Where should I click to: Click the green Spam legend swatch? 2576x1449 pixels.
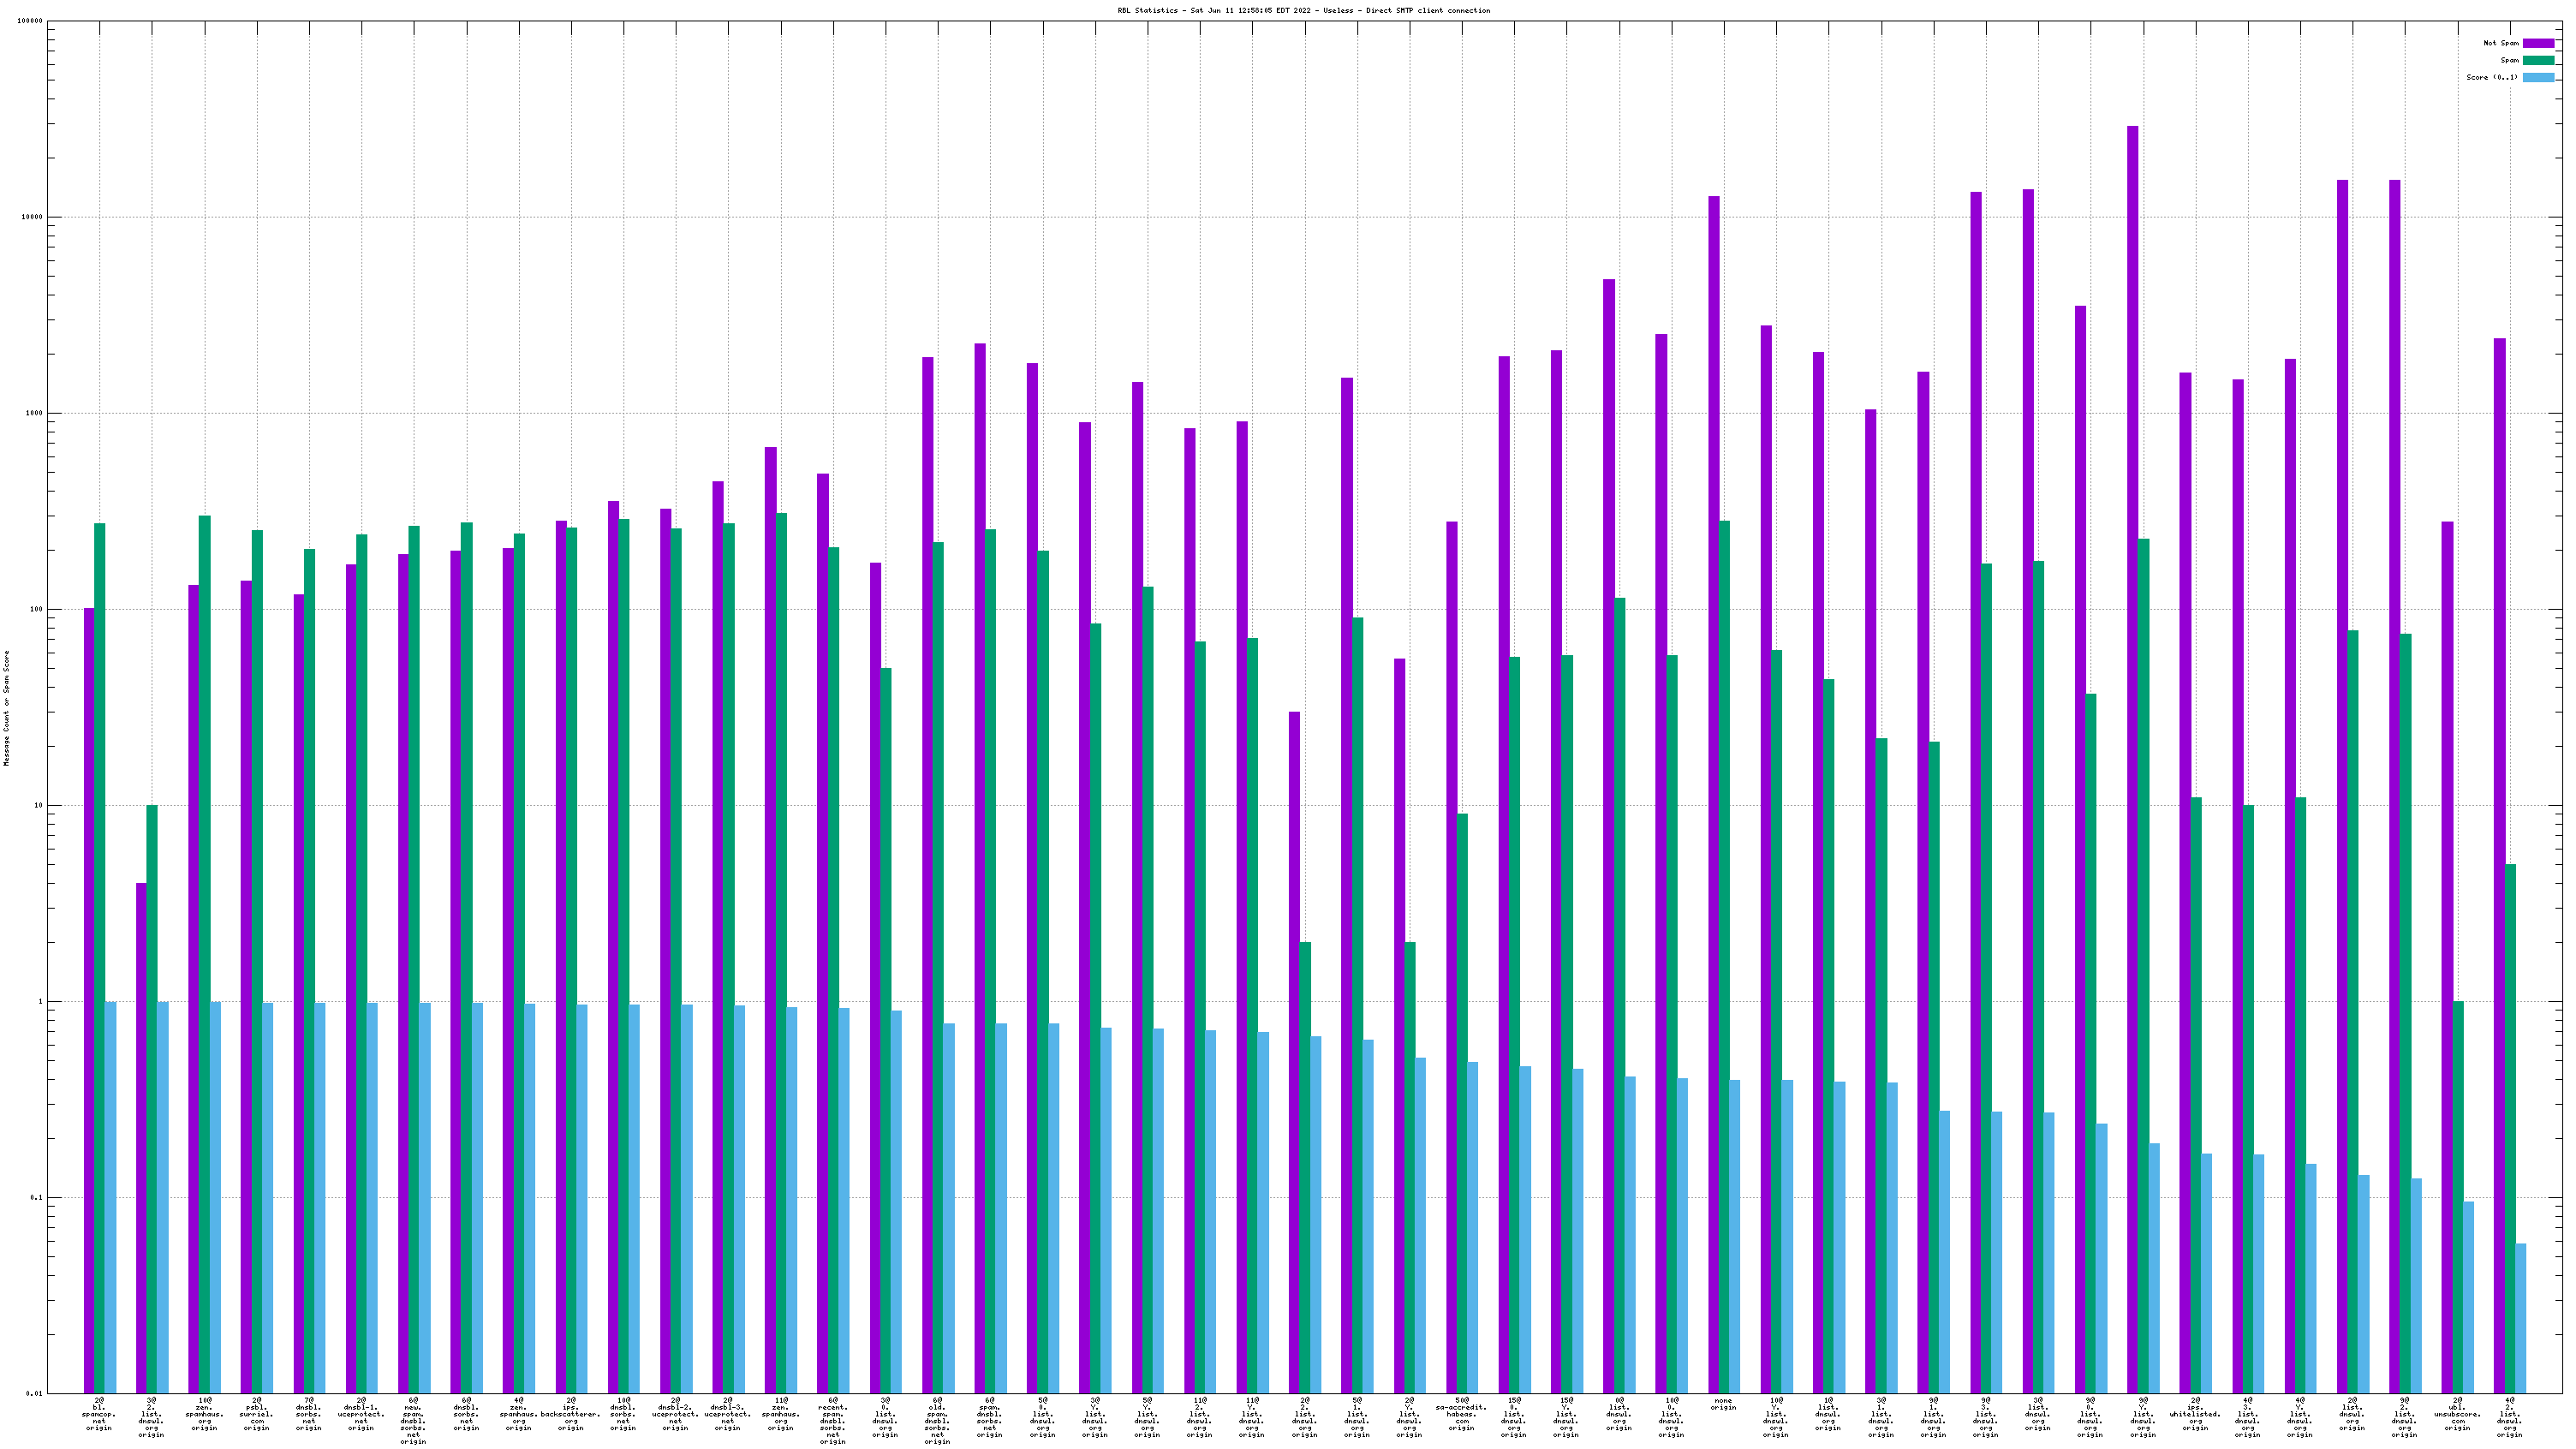point(2538,60)
